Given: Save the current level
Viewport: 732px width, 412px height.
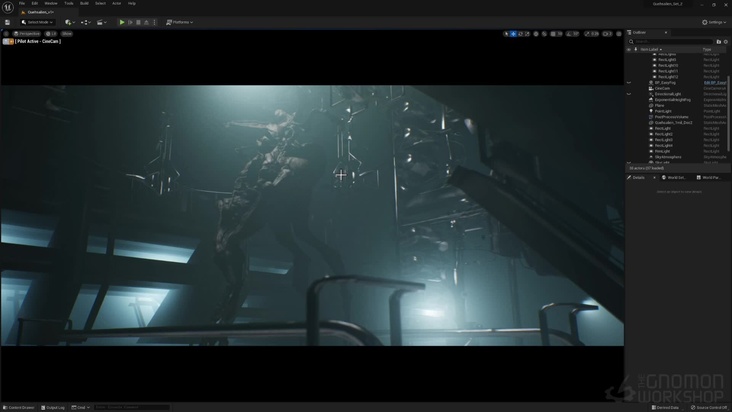Looking at the screenshot, I should coord(7,22).
